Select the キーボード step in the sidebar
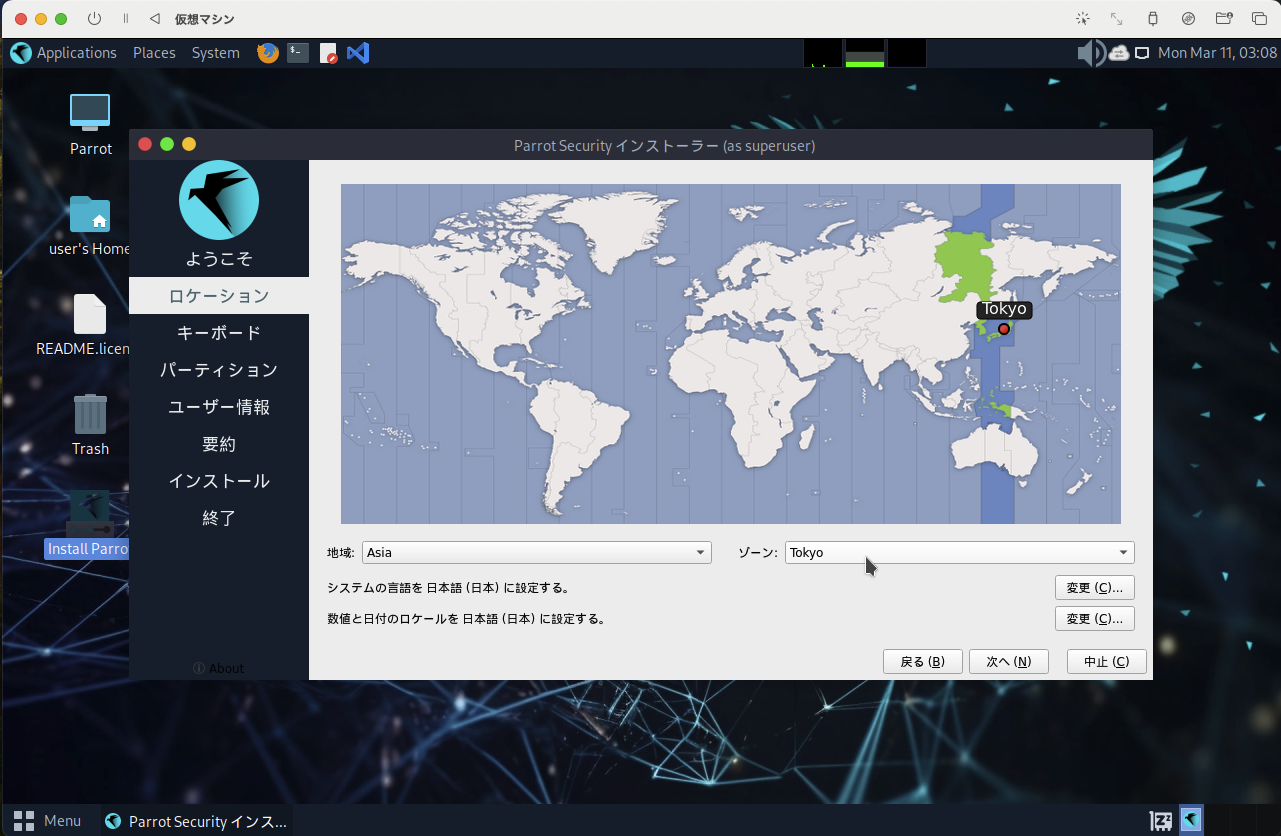Viewport: 1281px width, 836px height. pos(219,333)
